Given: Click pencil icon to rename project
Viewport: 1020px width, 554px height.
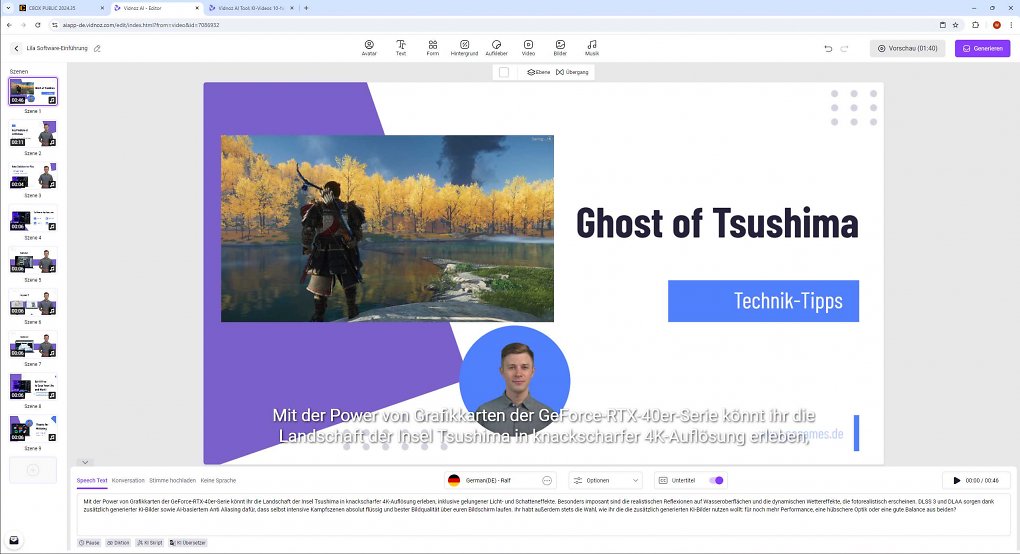Looking at the screenshot, I should coord(97,48).
